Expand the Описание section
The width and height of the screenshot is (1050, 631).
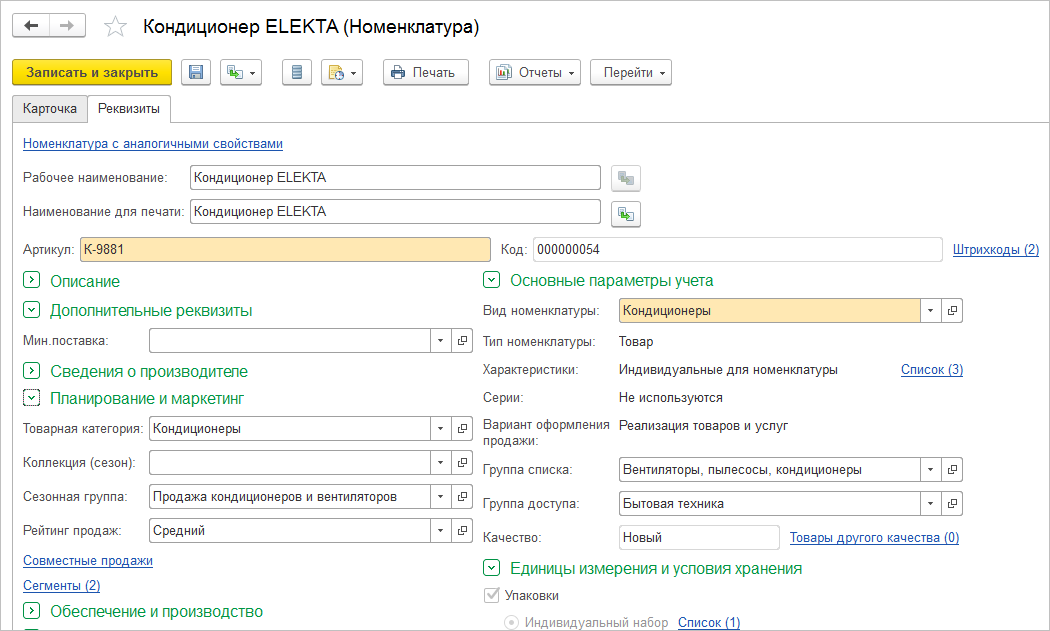pos(31,282)
